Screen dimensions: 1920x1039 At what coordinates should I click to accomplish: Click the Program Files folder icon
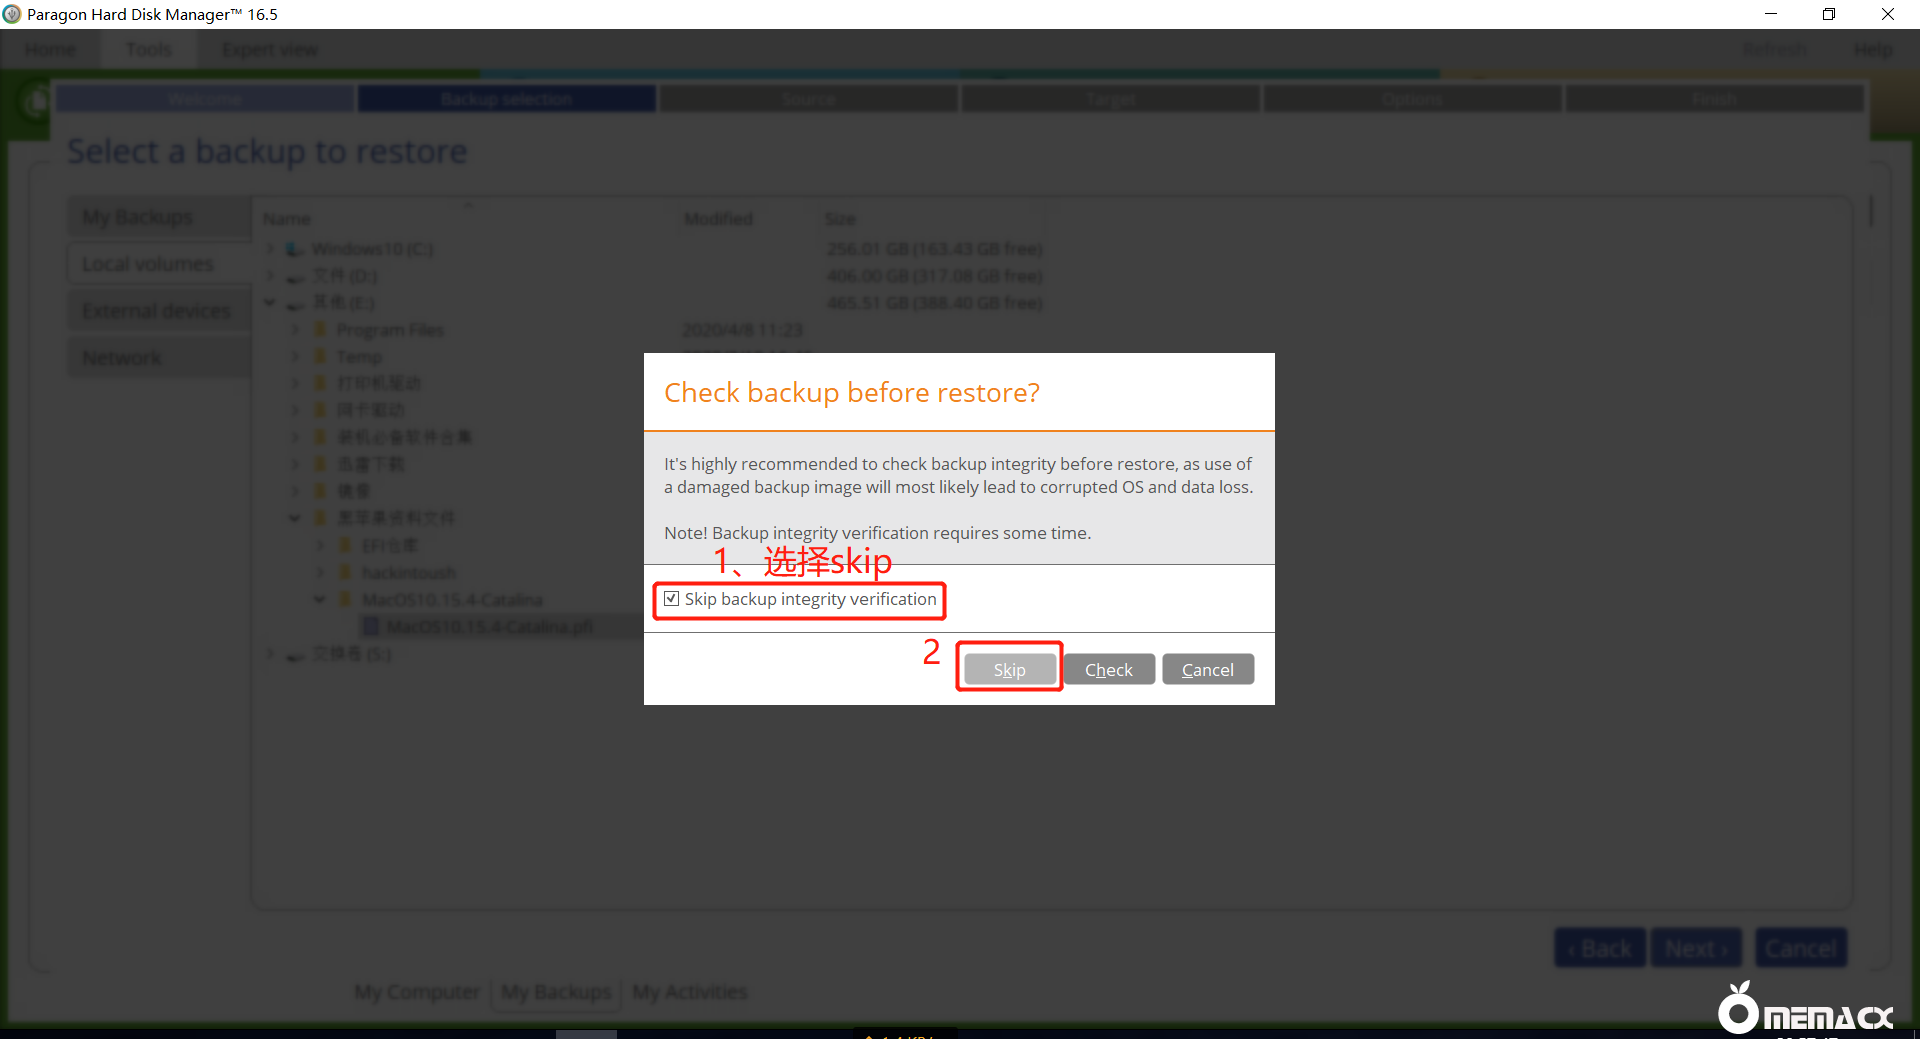321,330
